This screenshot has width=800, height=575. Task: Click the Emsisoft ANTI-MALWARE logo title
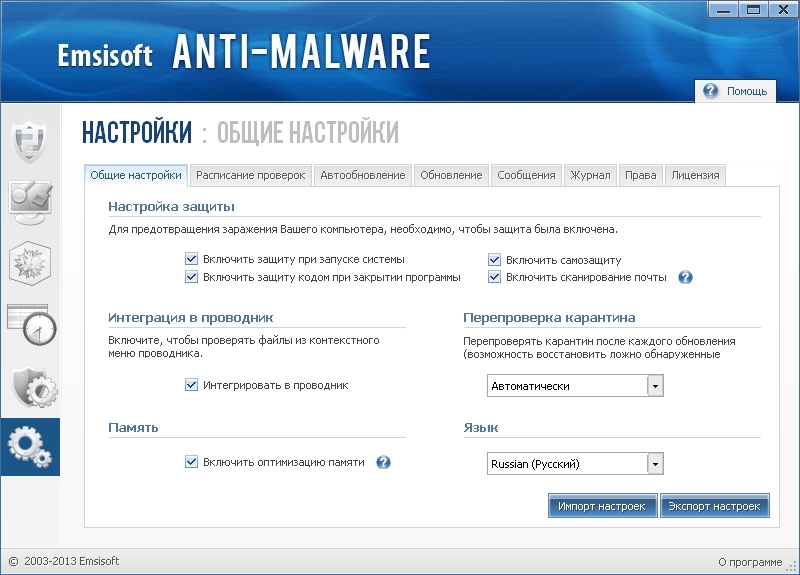pos(244,52)
